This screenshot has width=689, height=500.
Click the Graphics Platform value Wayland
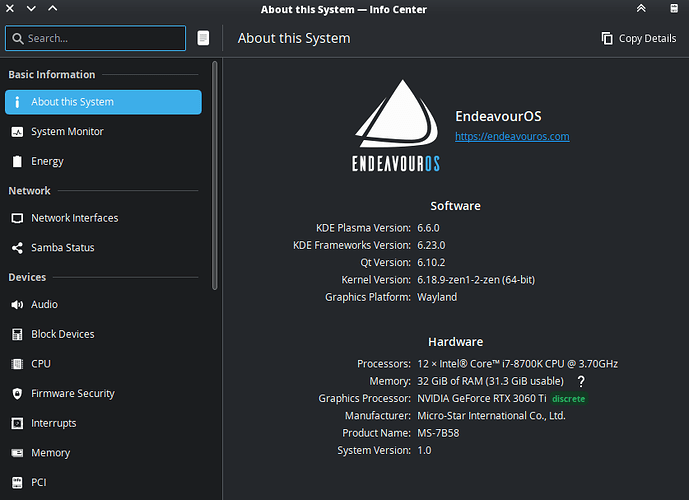[437, 297]
